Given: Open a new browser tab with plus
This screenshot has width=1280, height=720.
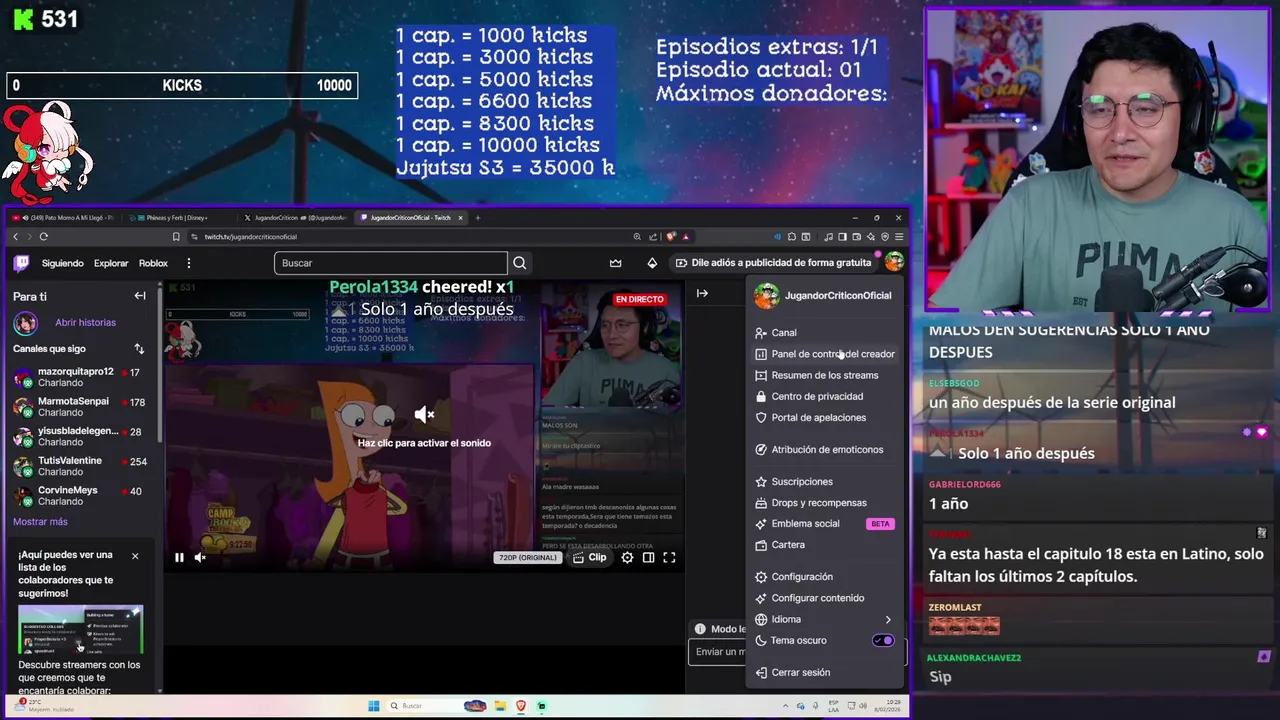Looking at the screenshot, I should [x=478, y=218].
